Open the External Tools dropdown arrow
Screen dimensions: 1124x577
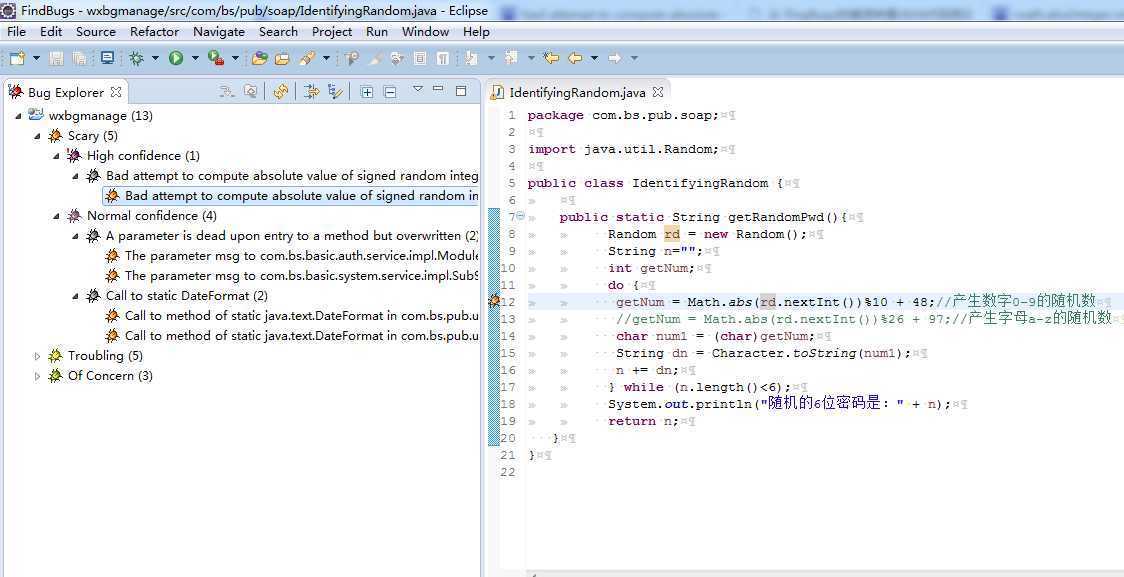(235, 58)
